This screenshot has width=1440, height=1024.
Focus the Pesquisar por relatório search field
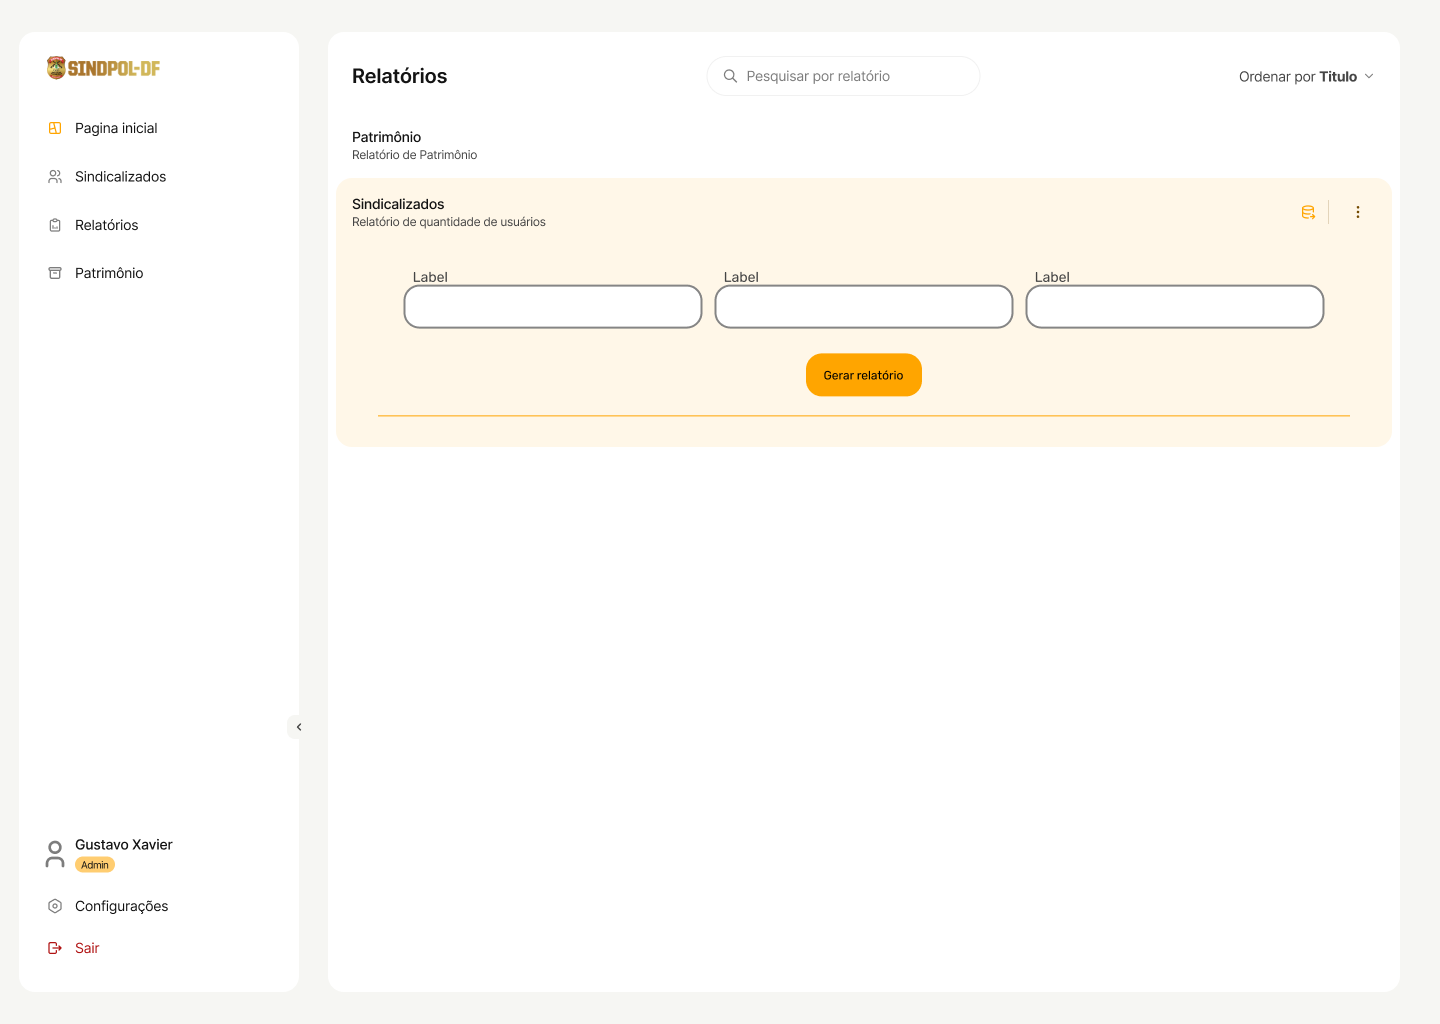coord(843,76)
